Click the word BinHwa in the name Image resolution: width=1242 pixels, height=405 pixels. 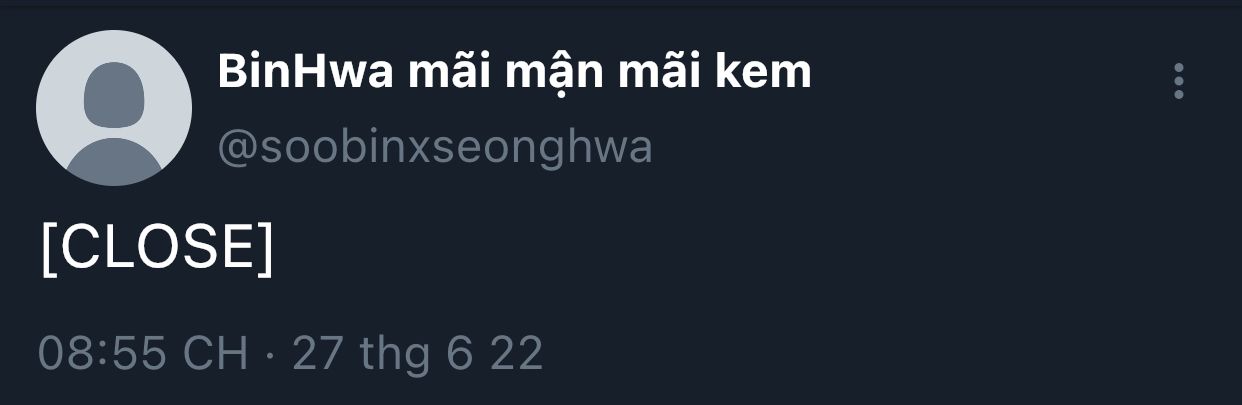pyautogui.click(x=306, y=72)
